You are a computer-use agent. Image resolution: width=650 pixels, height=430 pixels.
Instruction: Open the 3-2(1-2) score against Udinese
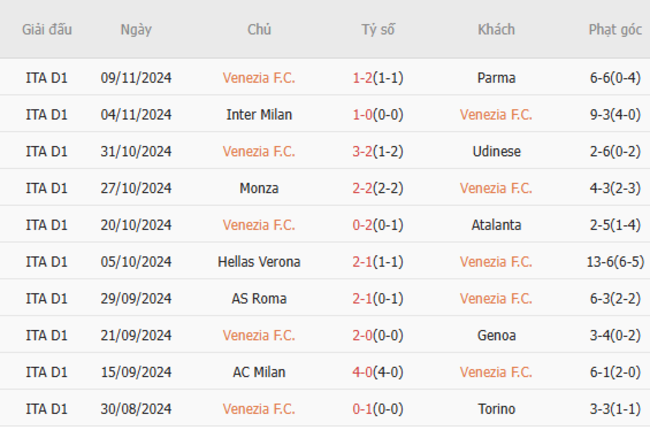point(378,151)
